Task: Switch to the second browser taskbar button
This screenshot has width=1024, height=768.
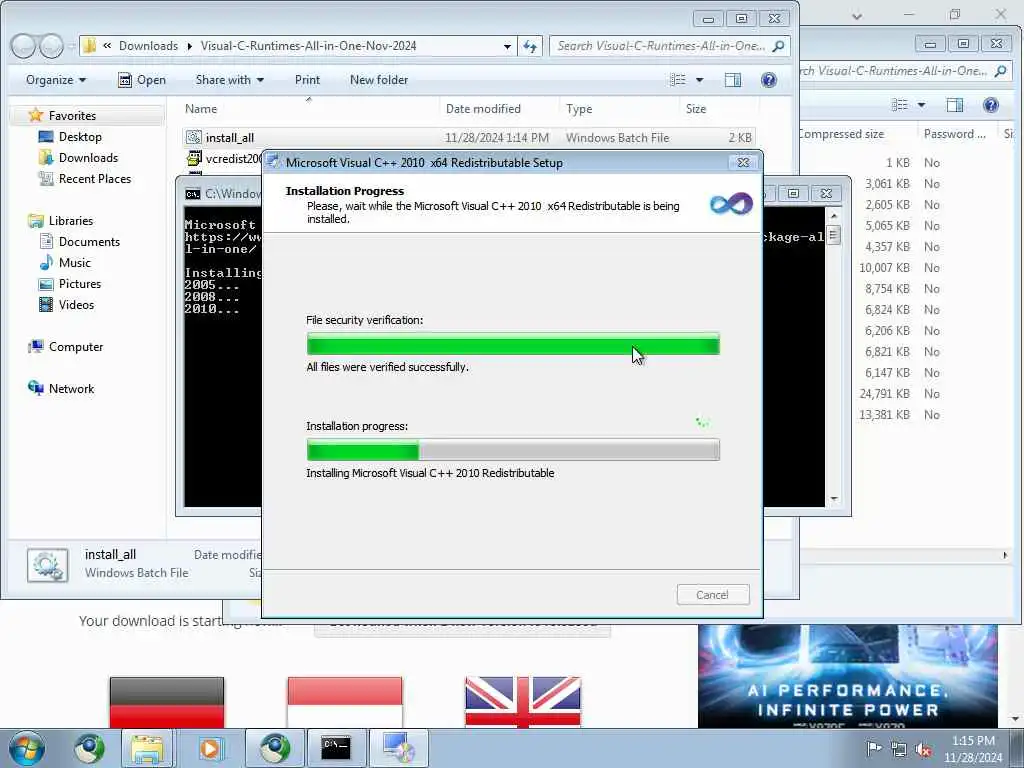Action: point(274,748)
